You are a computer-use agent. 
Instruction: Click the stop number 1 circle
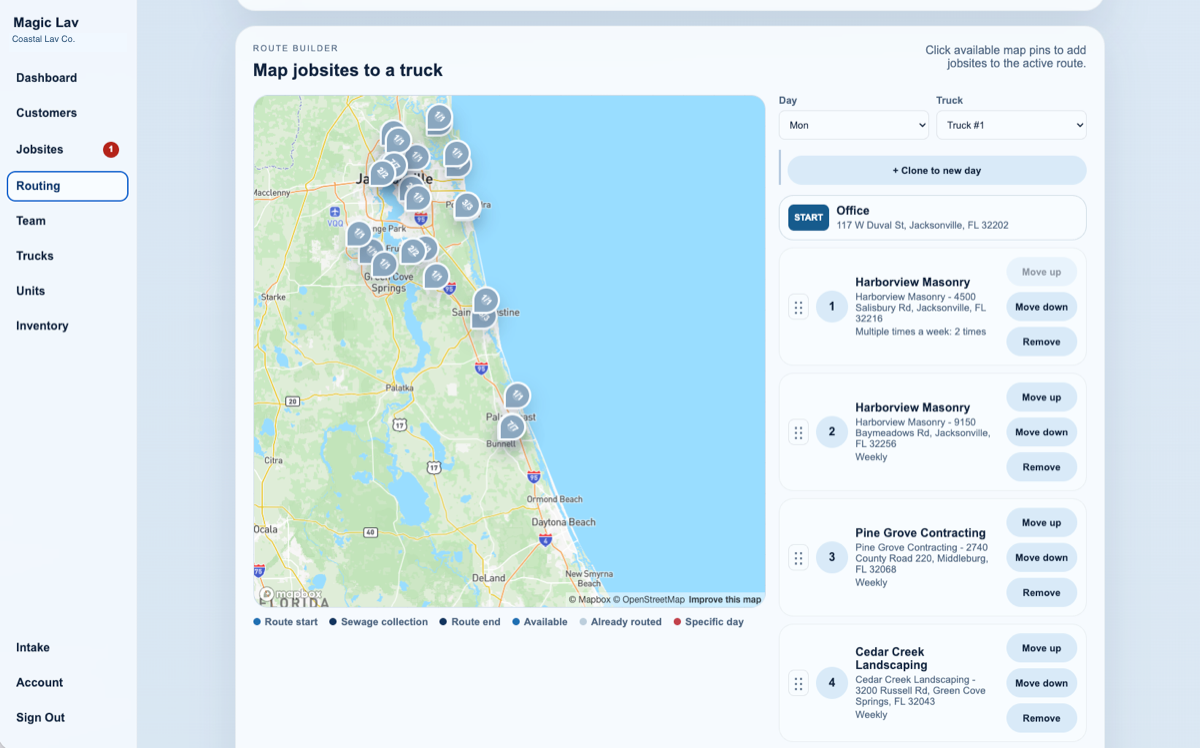(832, 307)
